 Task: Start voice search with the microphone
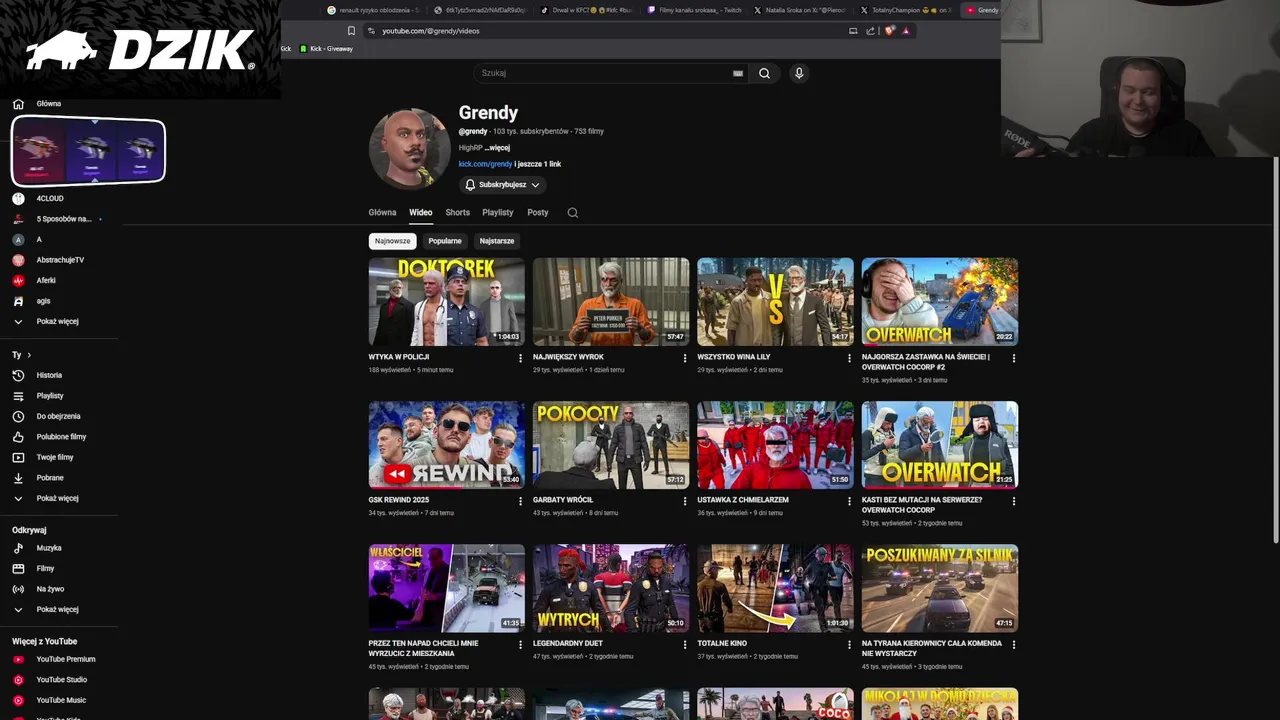coord(798,73)
